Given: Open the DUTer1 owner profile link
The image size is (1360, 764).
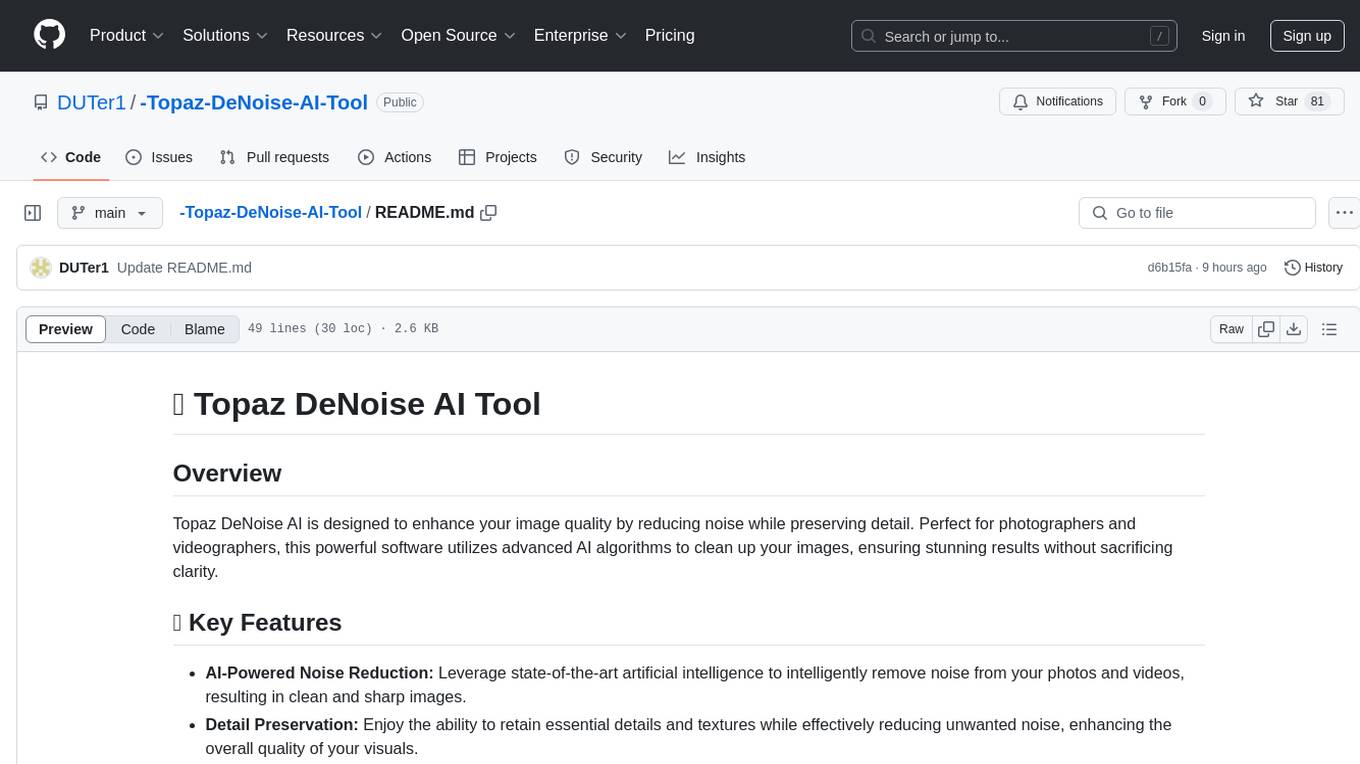Looking at the screenshot, I should [x=91, y=102].
